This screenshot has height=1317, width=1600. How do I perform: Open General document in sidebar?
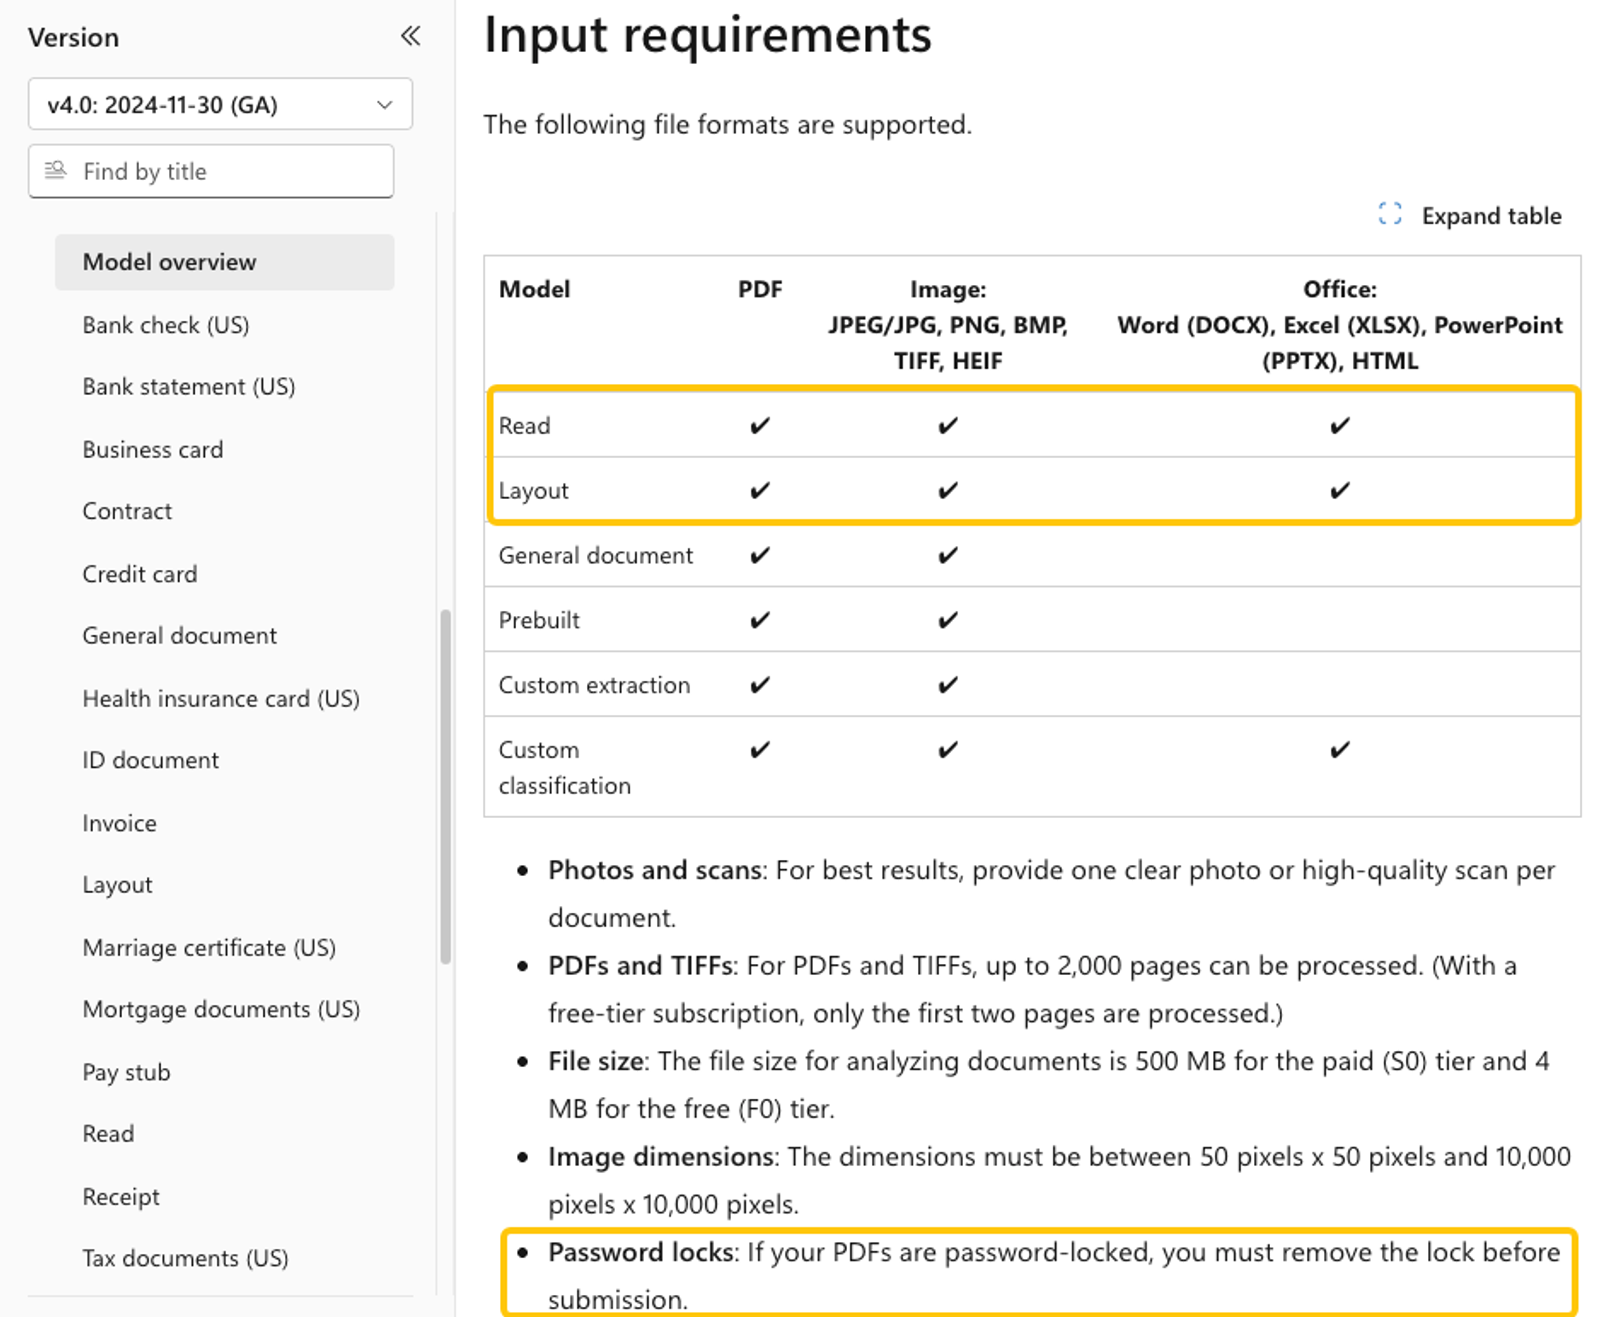(180, 636)
